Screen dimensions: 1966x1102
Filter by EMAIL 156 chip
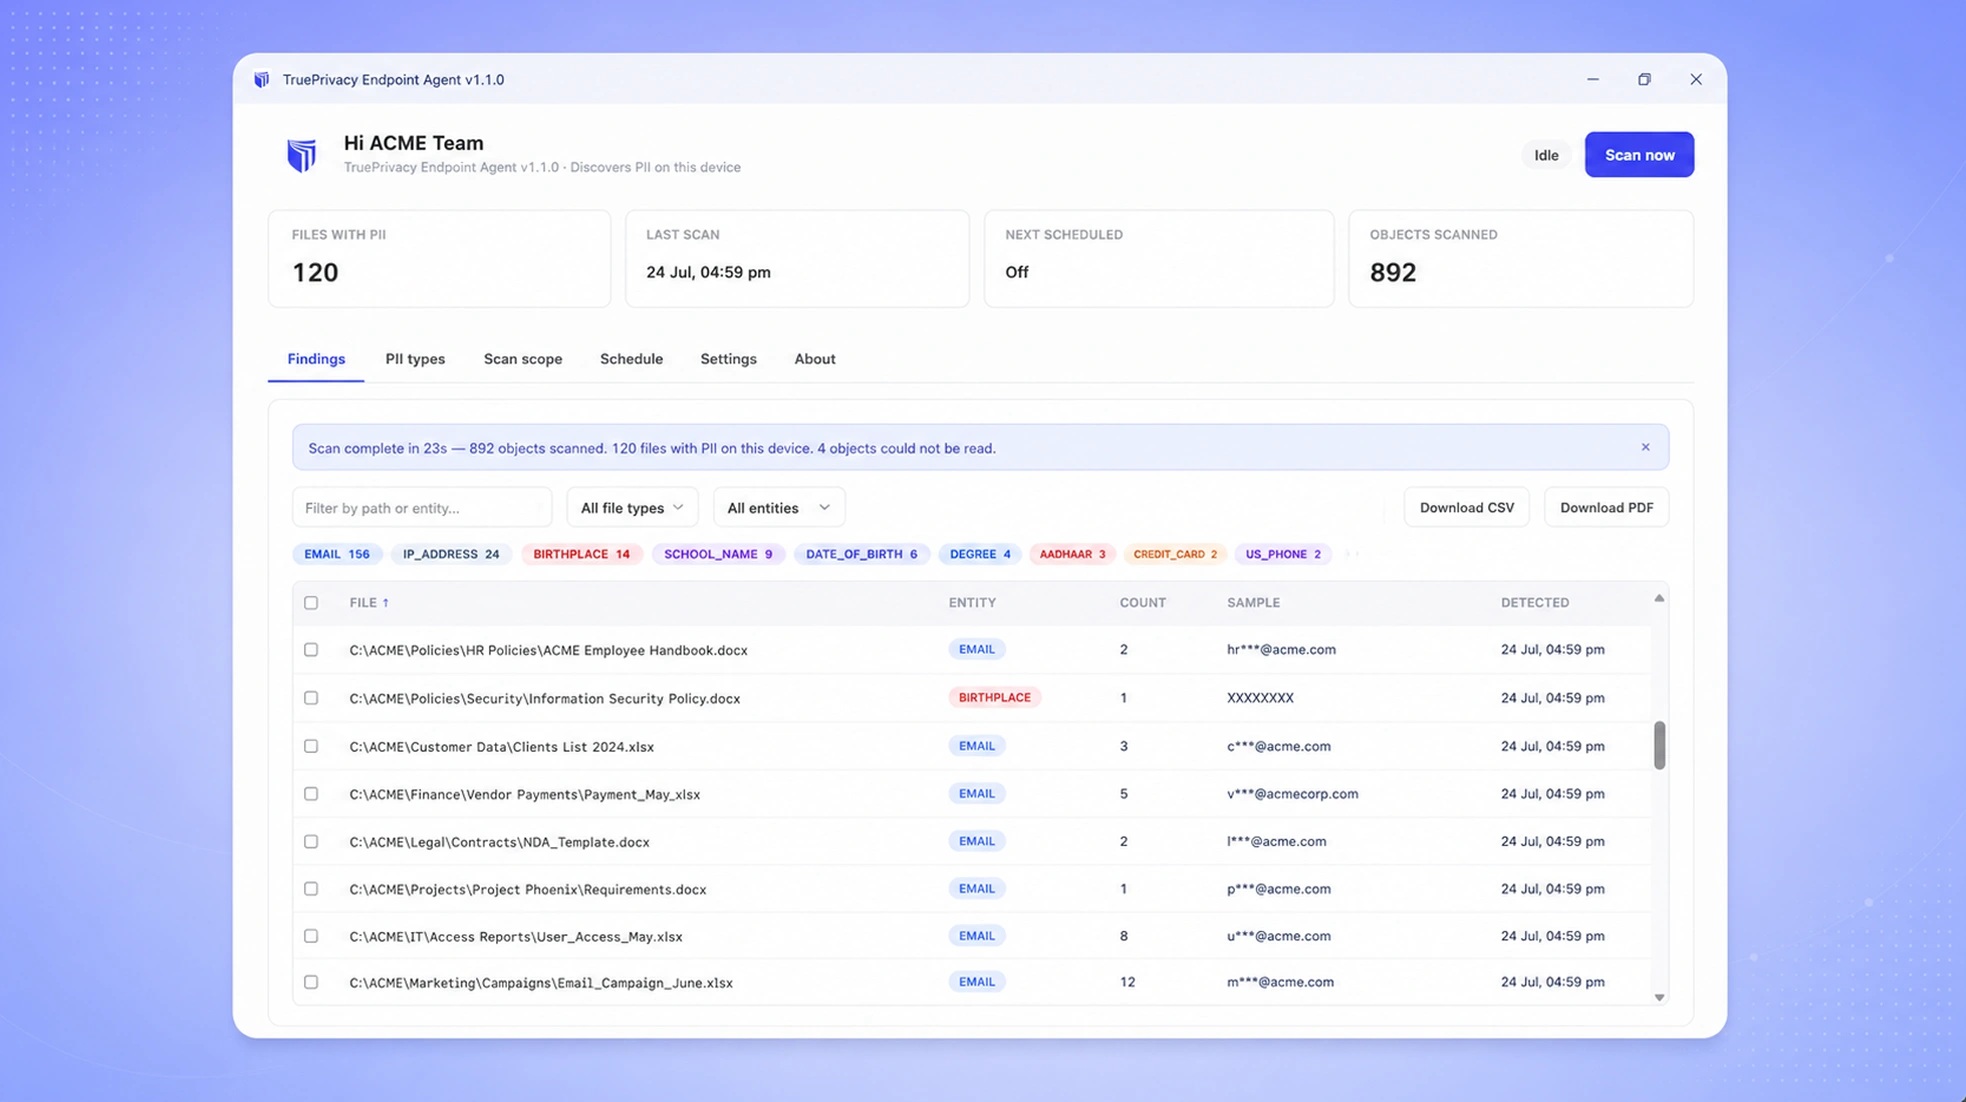(337, 554)
